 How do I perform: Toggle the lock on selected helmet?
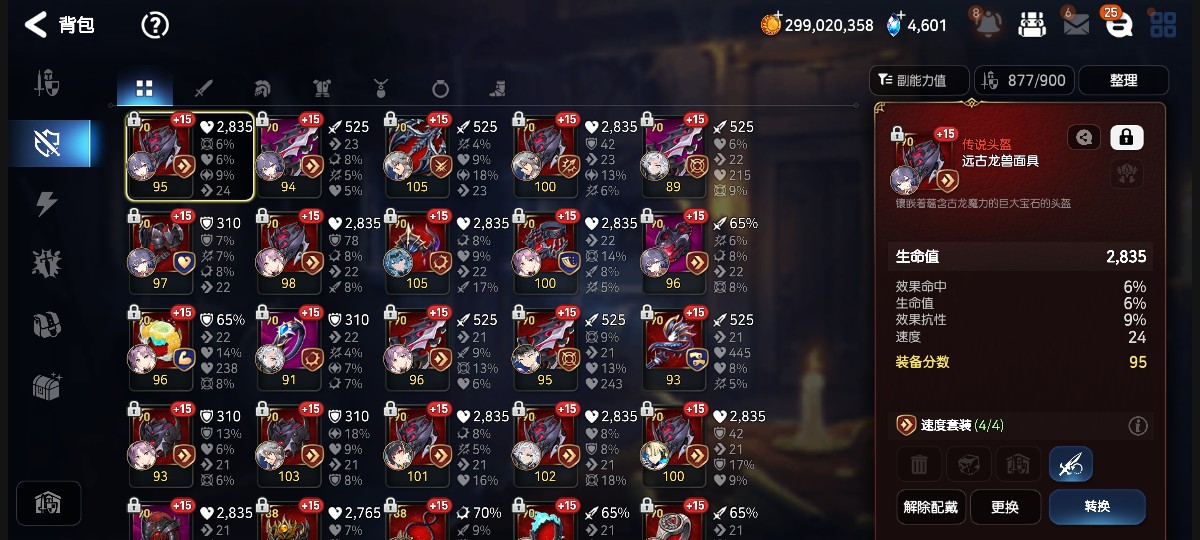pyautogui.click(x=1127, y=137)
